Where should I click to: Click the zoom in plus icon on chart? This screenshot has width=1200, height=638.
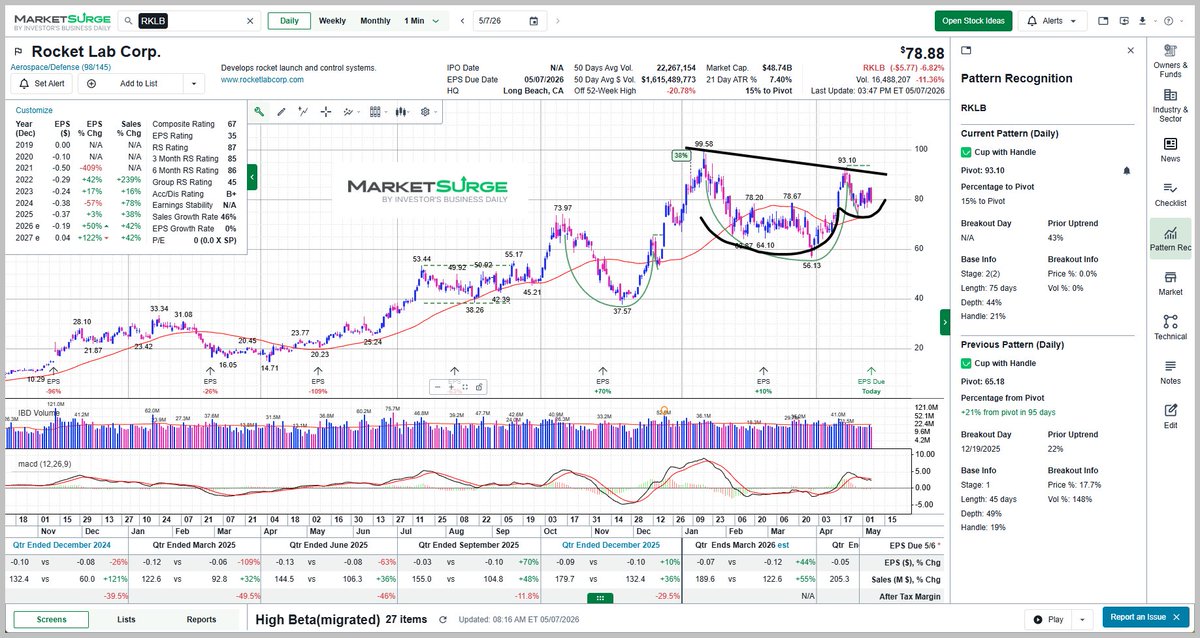pyautogui.click(x=451, y=387)
